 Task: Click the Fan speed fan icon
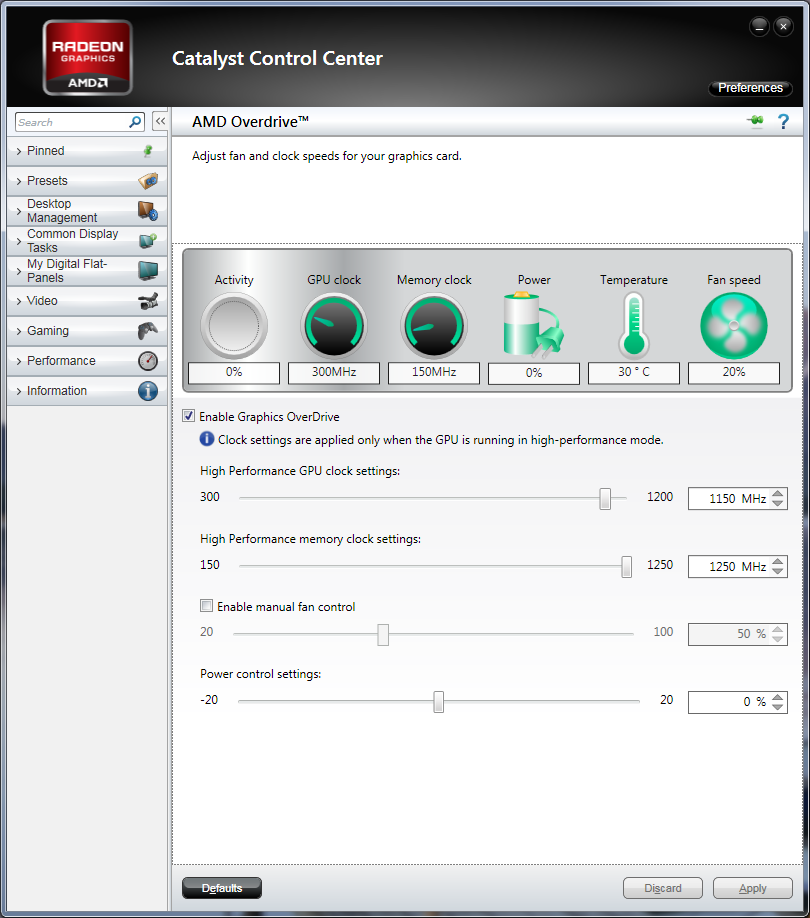coord(734,326)
